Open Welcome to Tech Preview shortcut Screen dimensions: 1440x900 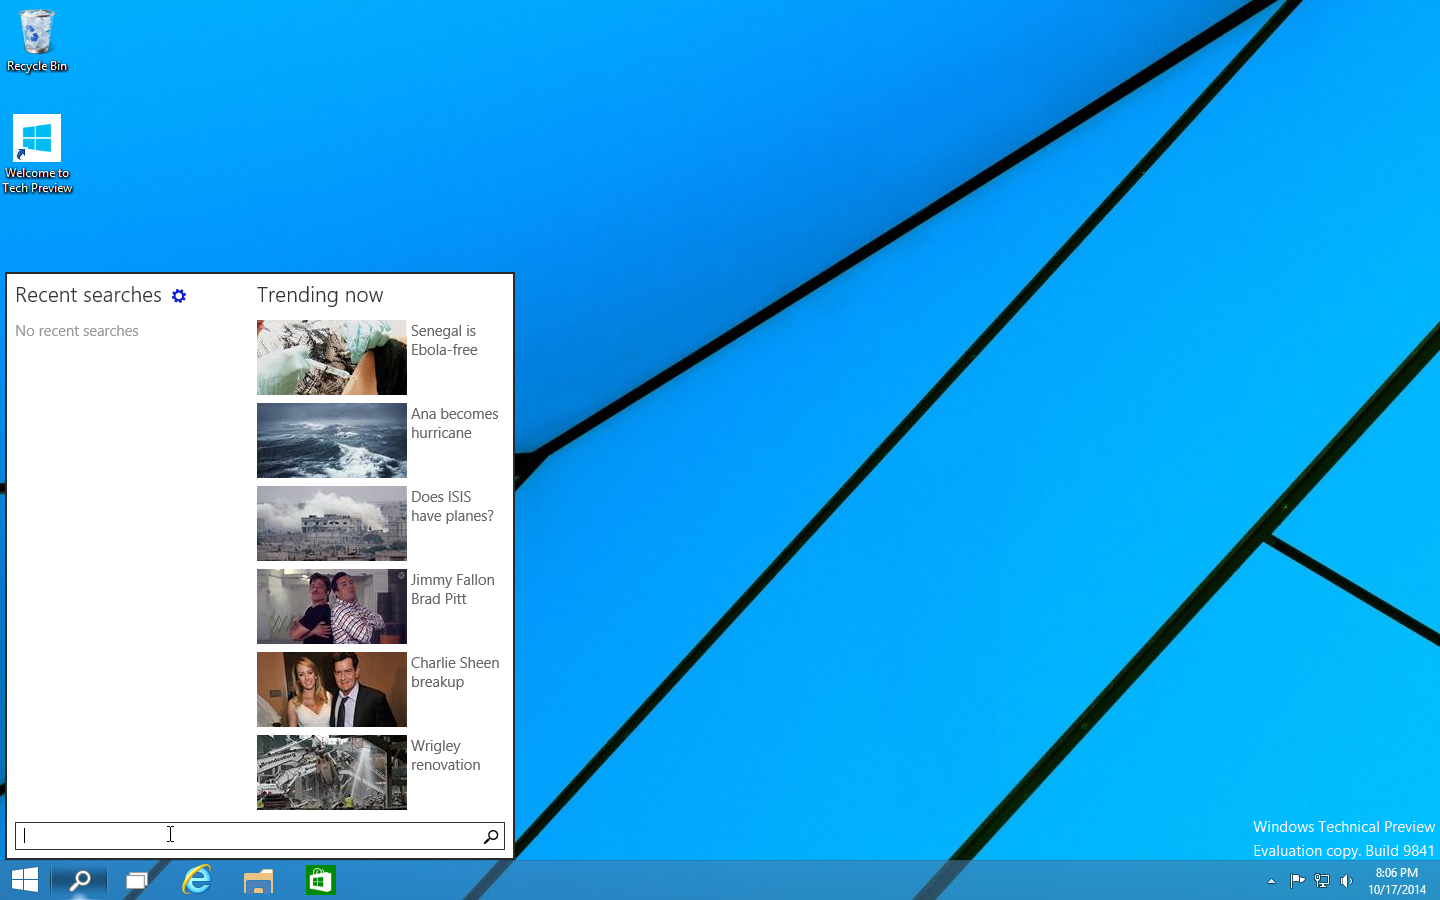37,152
